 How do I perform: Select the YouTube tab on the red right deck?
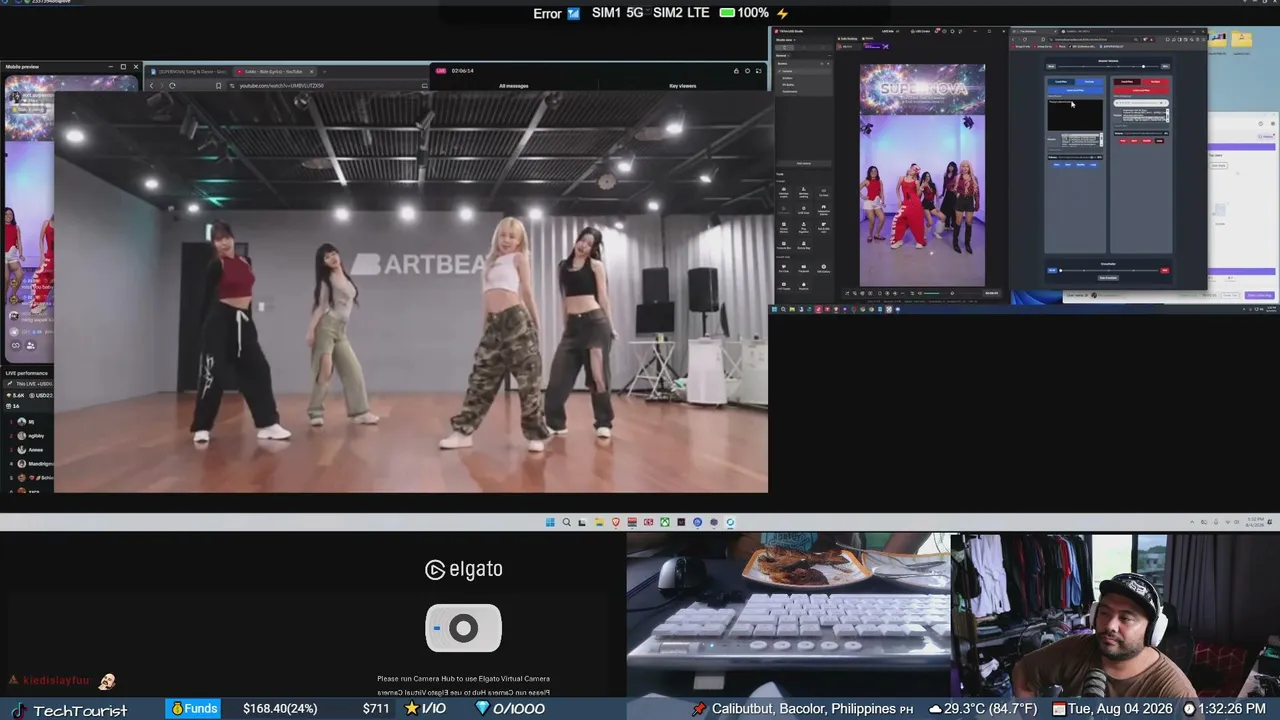point(1155,81)
